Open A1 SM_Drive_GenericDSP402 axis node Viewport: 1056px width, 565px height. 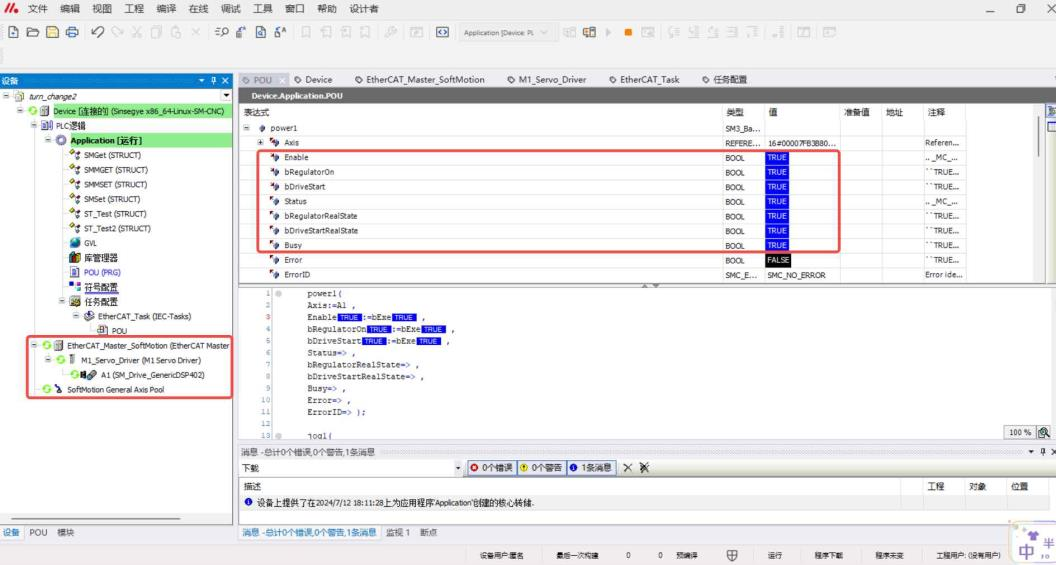coord(123,375)
